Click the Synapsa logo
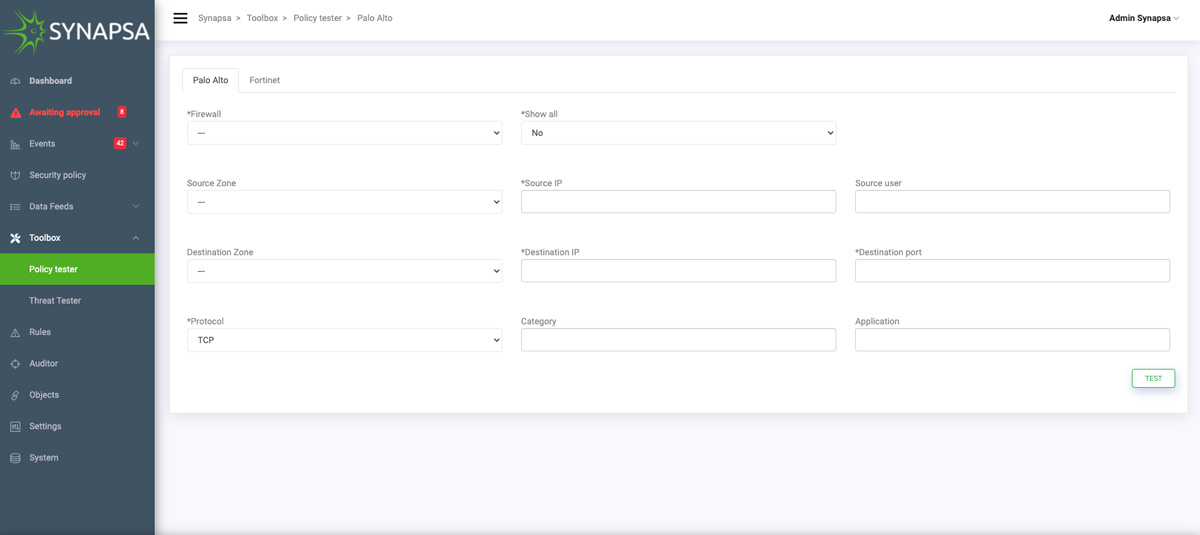This screenshot has height=535, width=1200. point(77,32)
